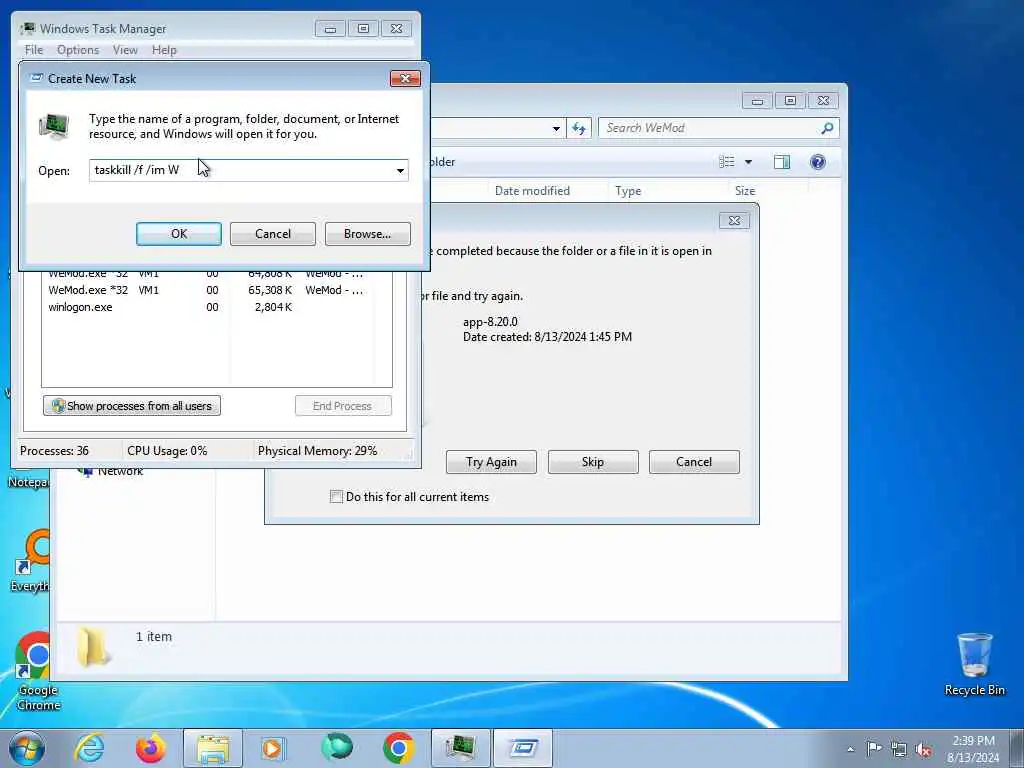Toggle the preview pane icon
The height and width of the screenshot is (768, 1024).
pyautogui.click(x=782, y=162)
